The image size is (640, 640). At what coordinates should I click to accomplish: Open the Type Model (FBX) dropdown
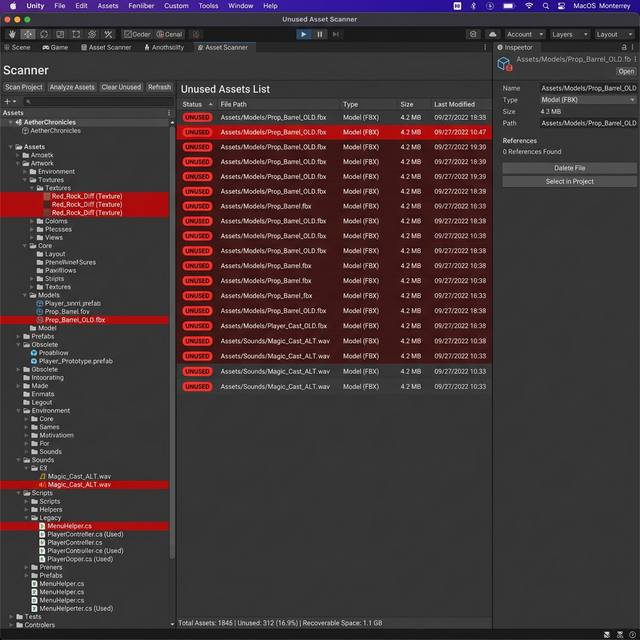588,100
